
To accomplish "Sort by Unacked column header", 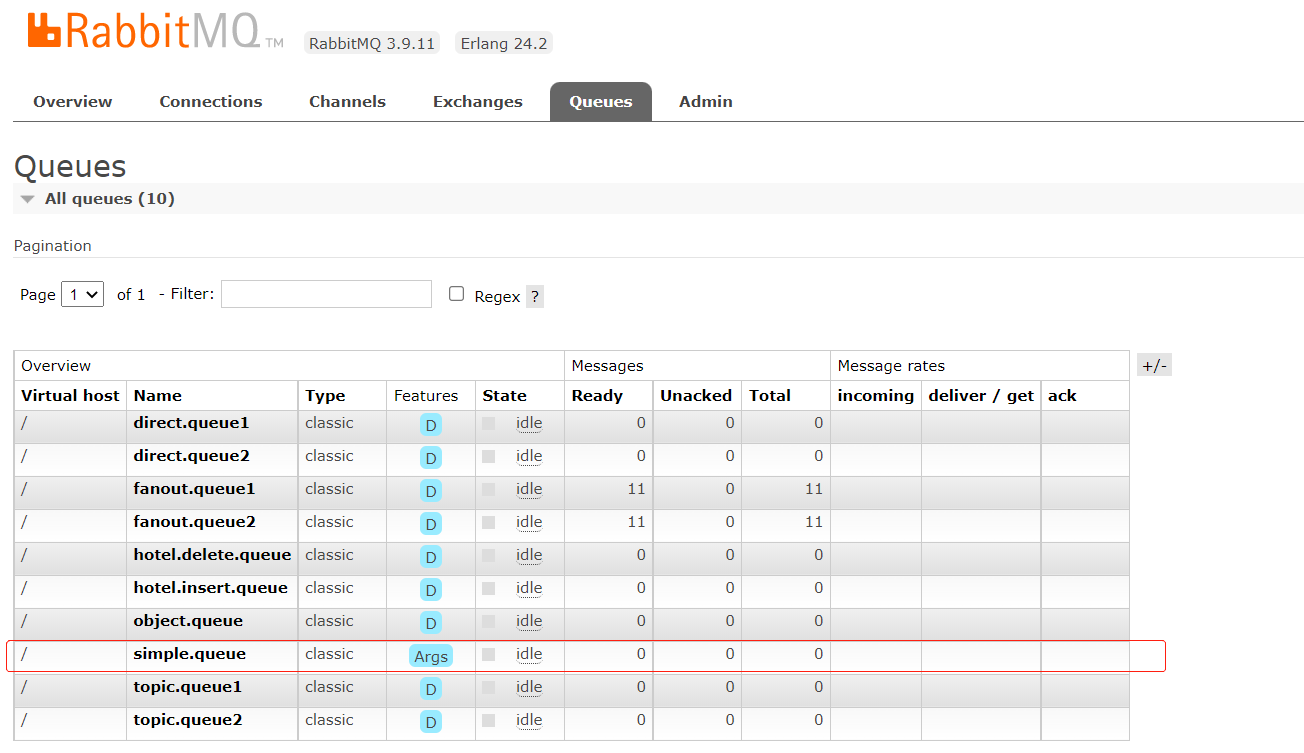I will [x=696, y=396].
